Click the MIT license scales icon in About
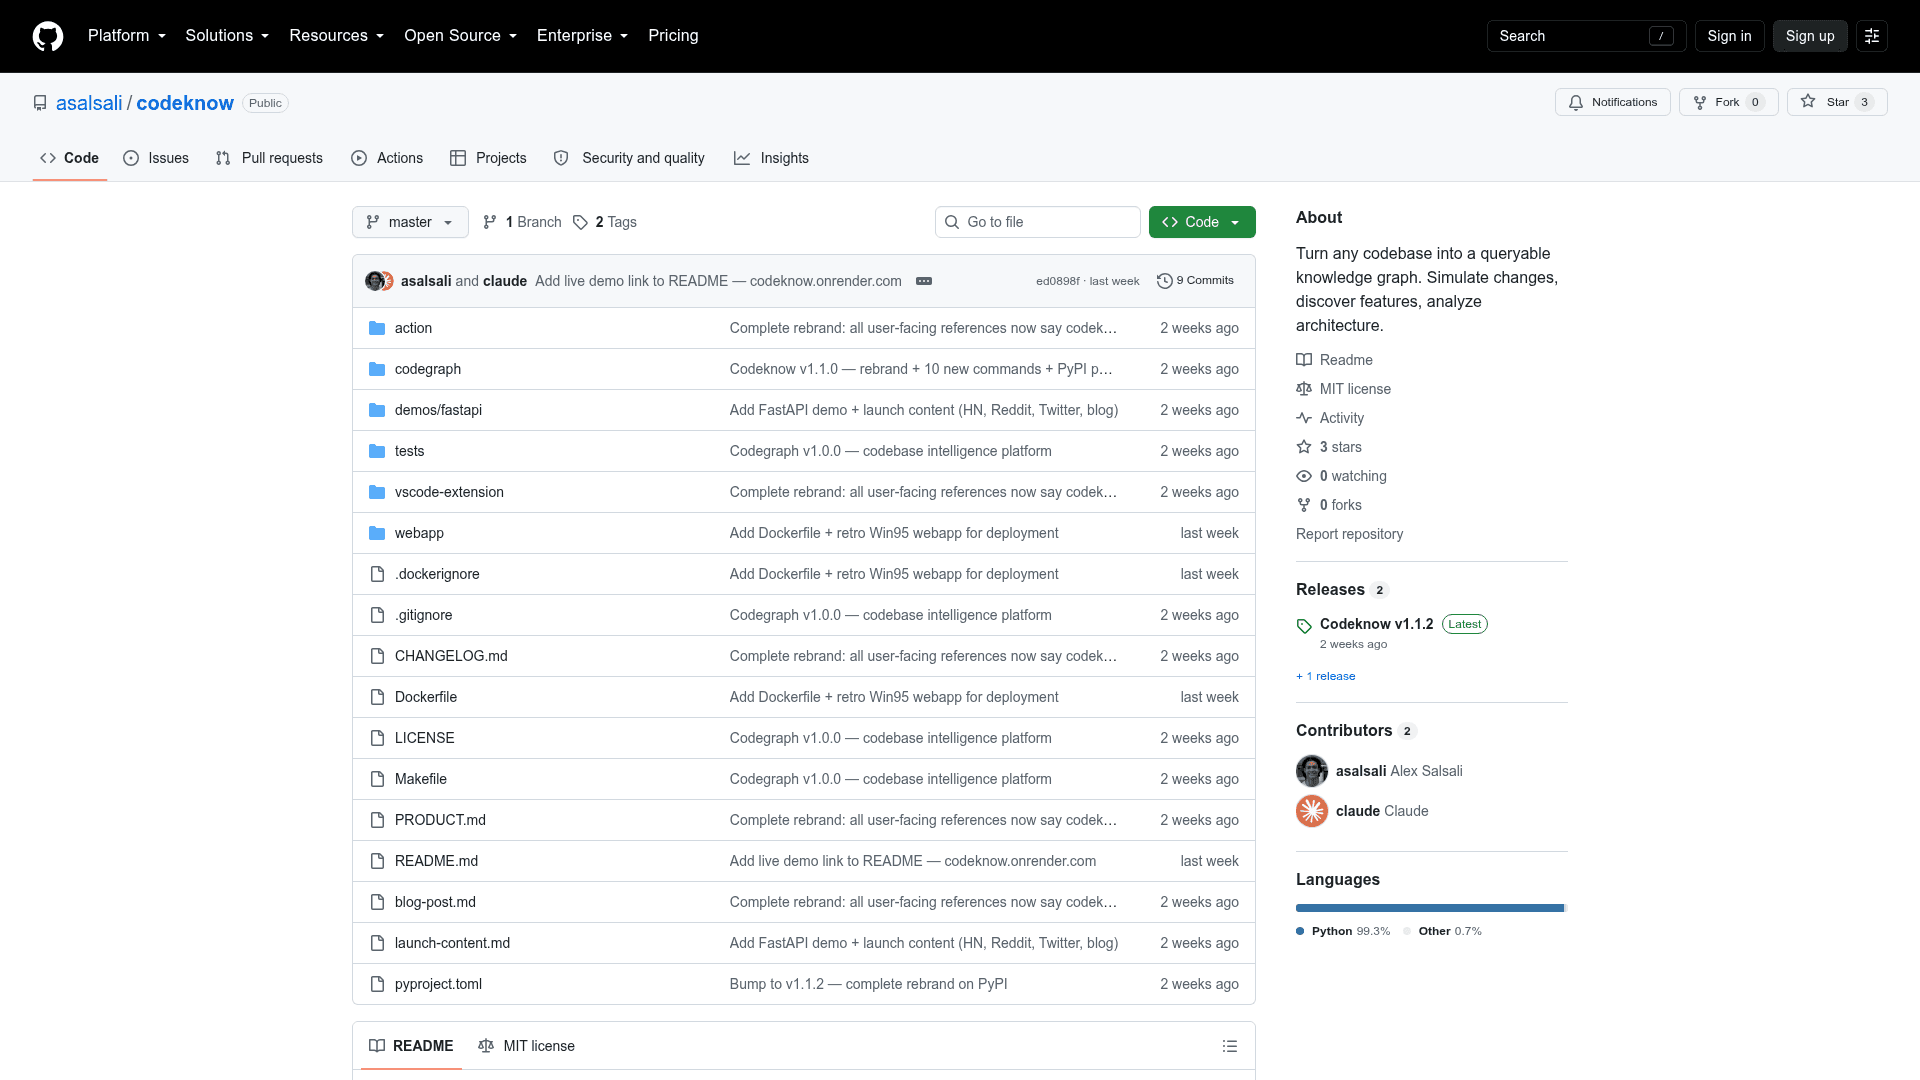Screen dimensions: 1920x1080 (x=1304, y=389)
